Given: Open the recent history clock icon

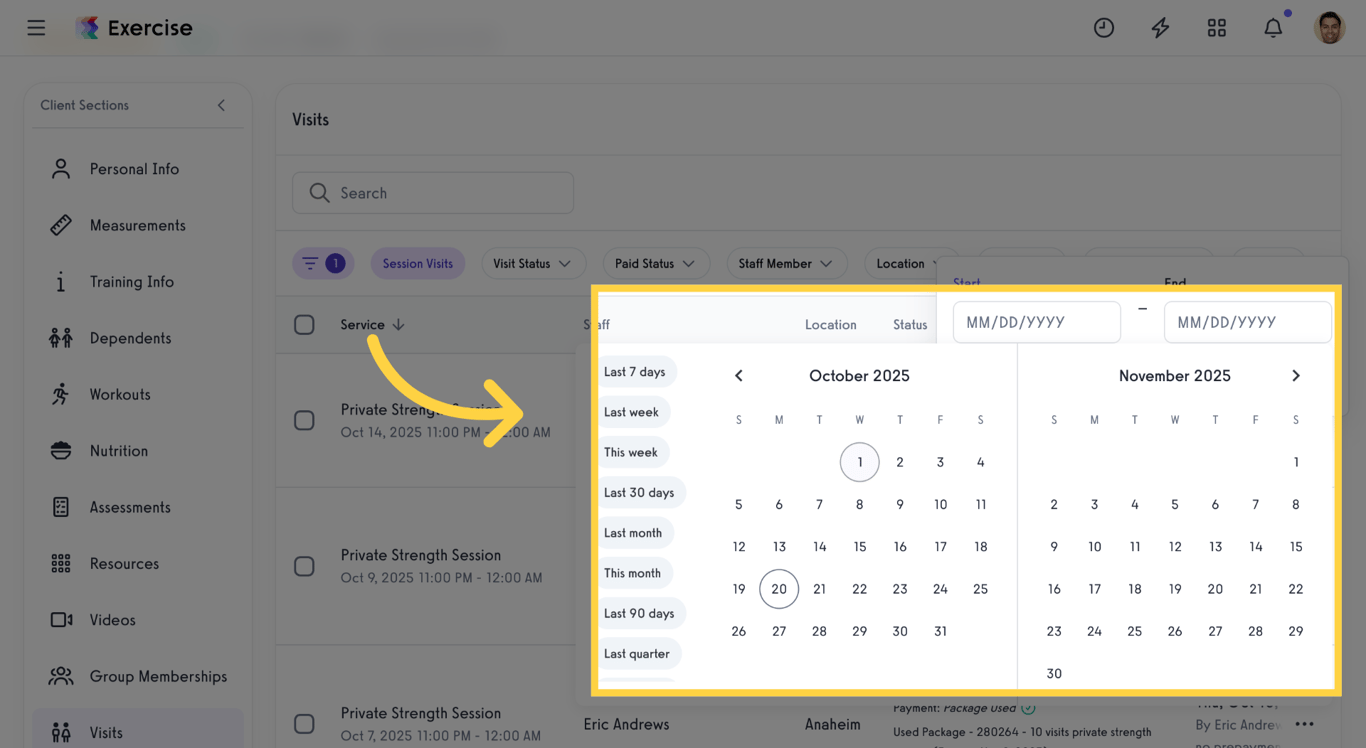Looking at the screenshot, I should [1104, 27].
